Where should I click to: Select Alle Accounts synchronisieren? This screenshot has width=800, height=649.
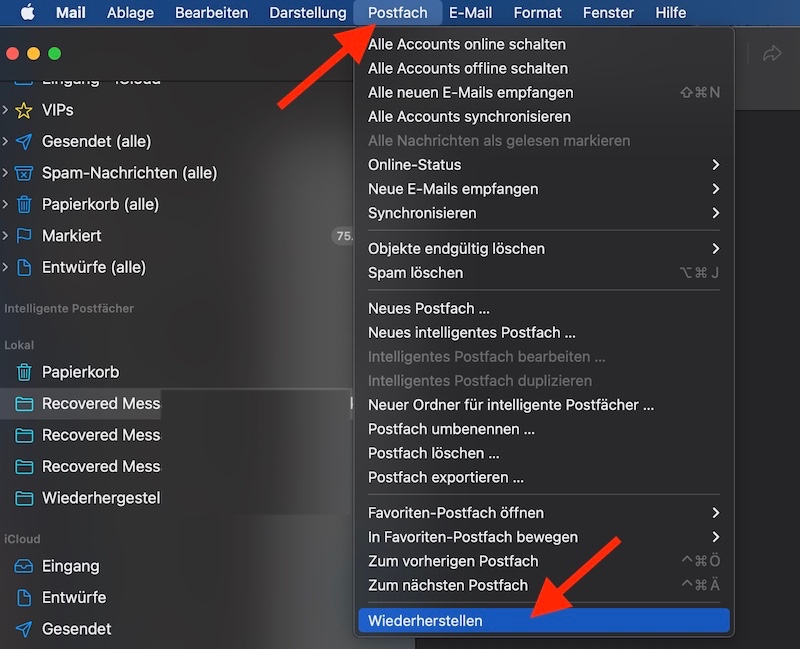[469, 117]
